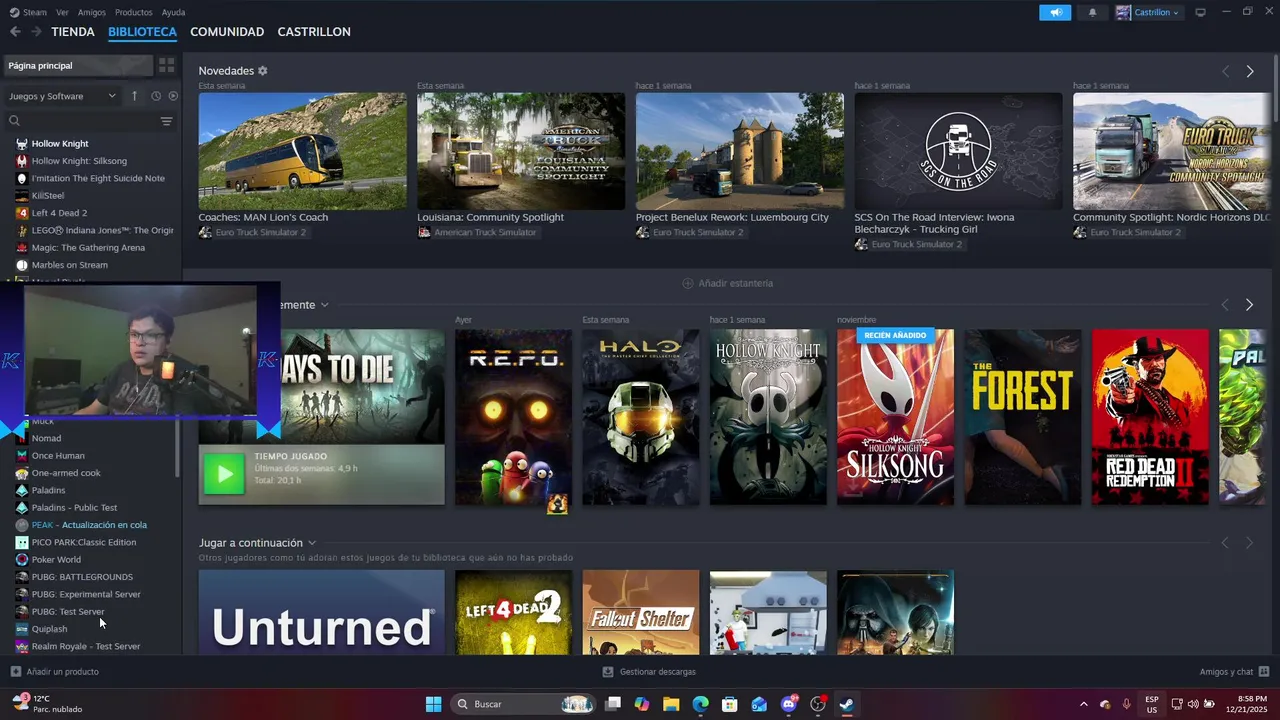The height and width of the screenshot is (720, 1280).
Task: Open the Novedades settings gear
Action: [x=263, y=71]
